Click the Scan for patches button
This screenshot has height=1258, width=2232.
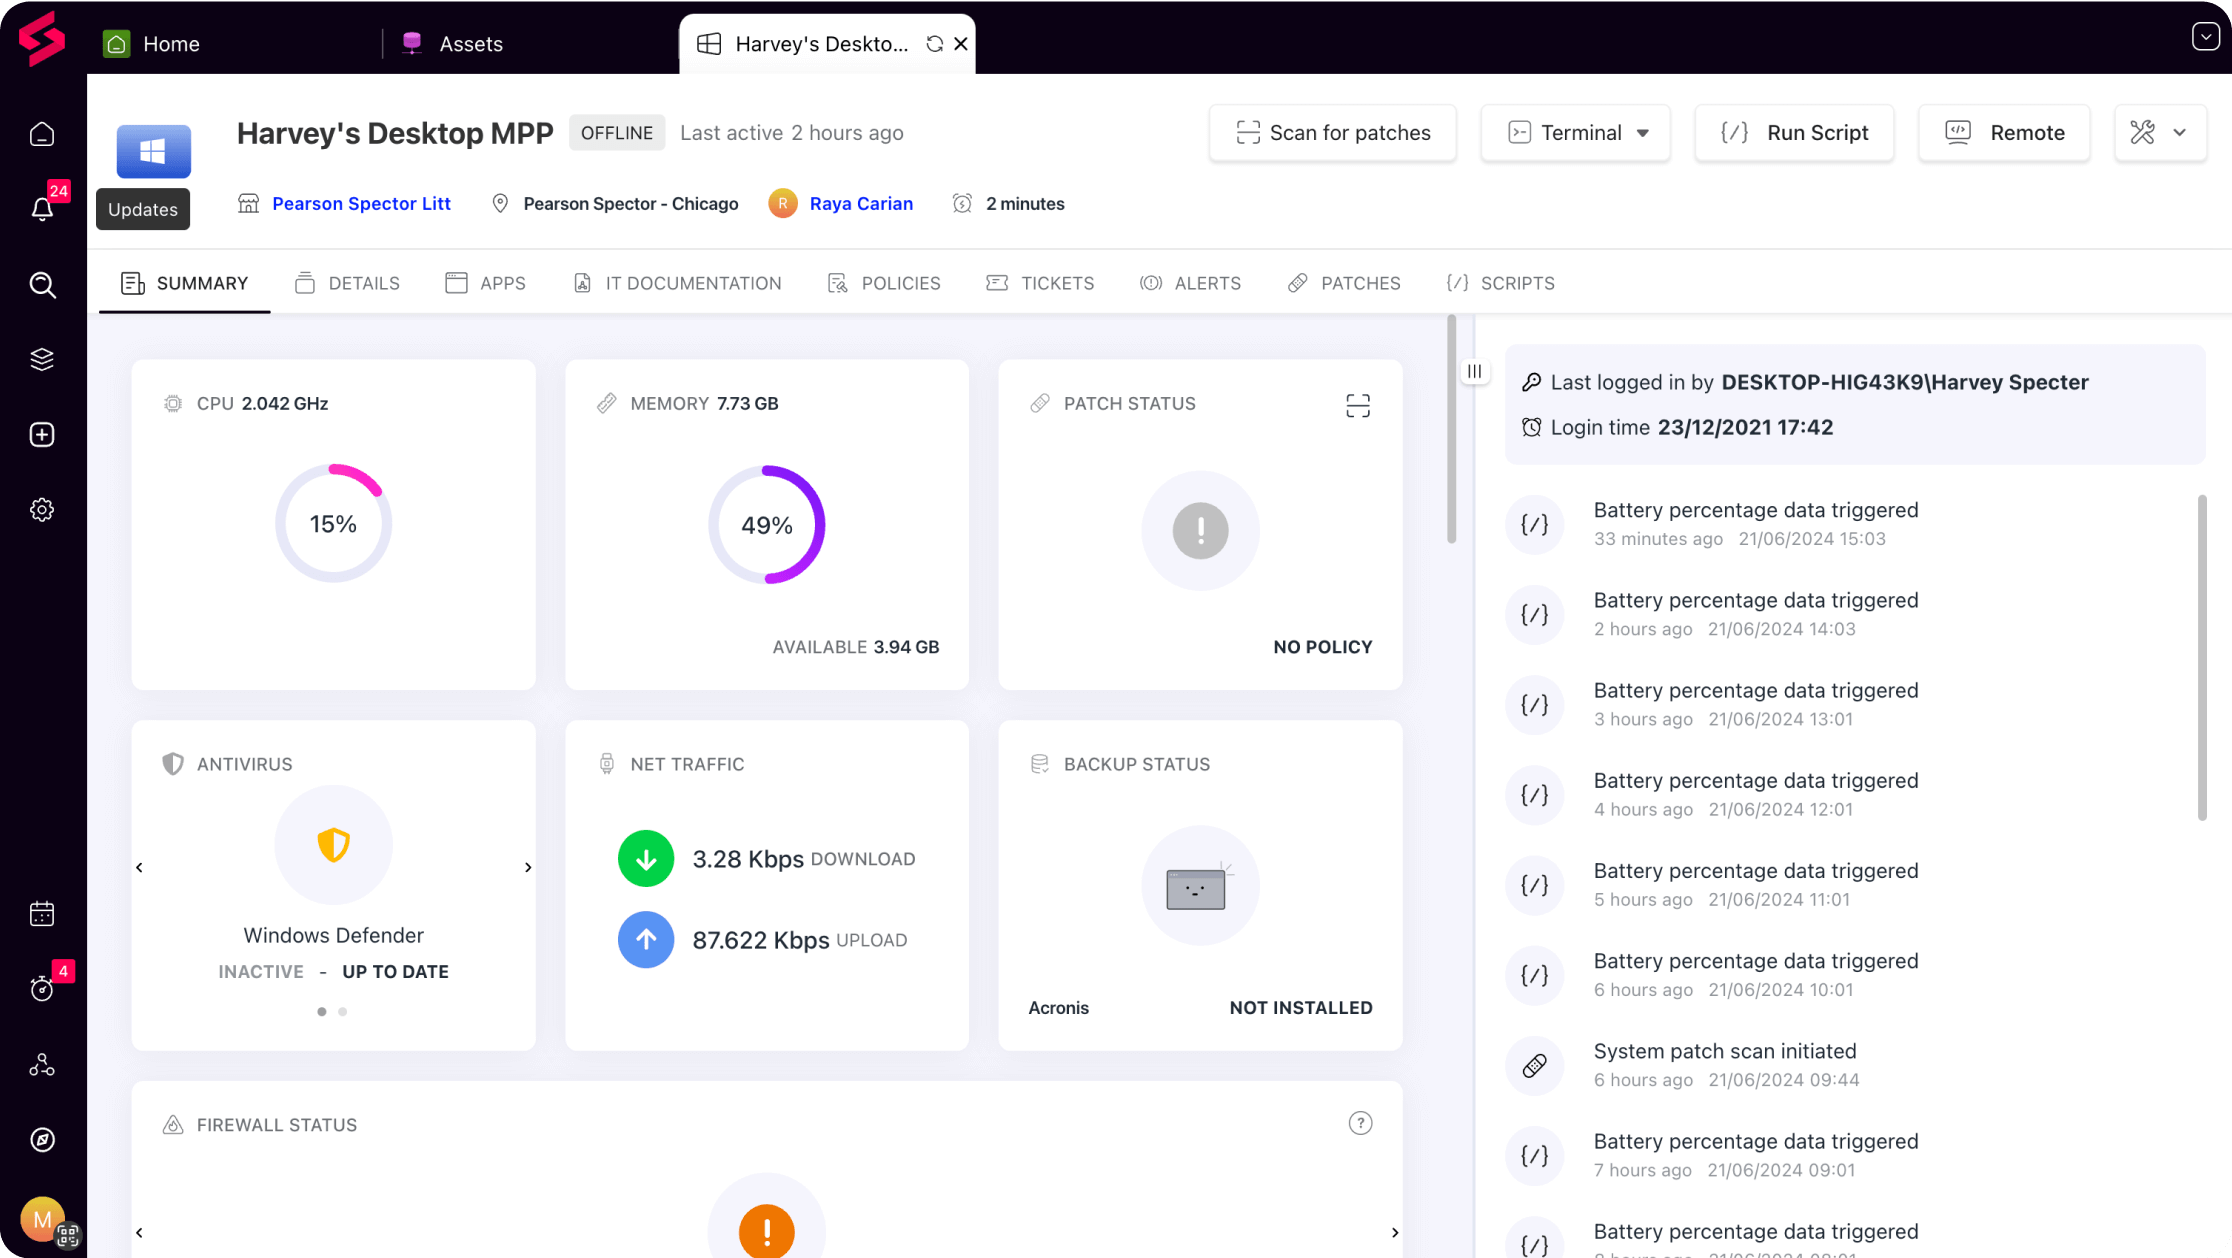(x=1332, y=133)
